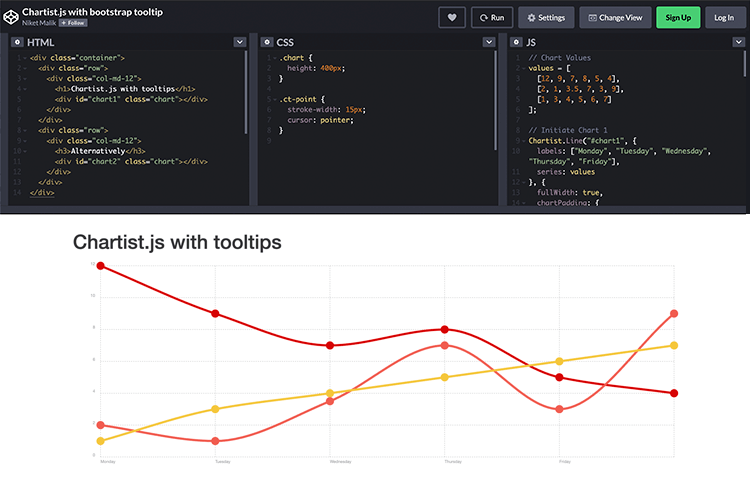Fold HTML line 1 container div arrow
This screenshot has width=750, height=500.
point(25,58)
